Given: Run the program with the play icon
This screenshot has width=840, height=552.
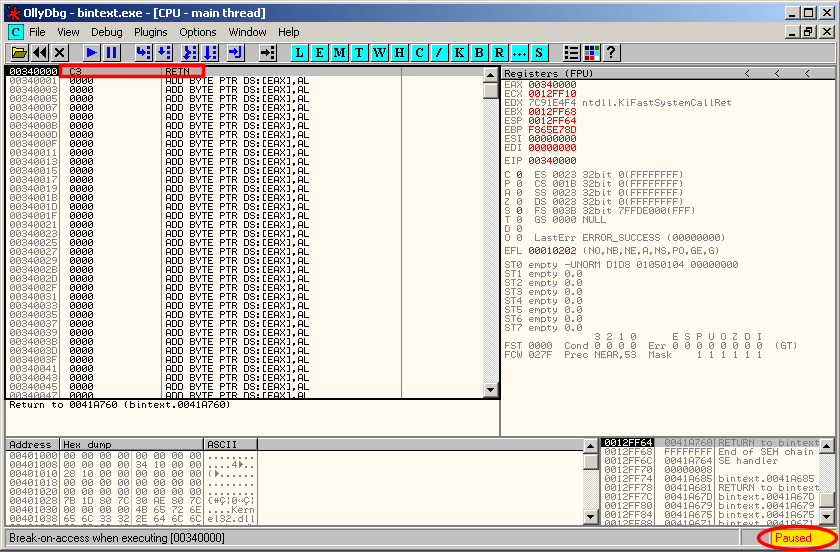Looking at the screenshot, I should [91, 52].
